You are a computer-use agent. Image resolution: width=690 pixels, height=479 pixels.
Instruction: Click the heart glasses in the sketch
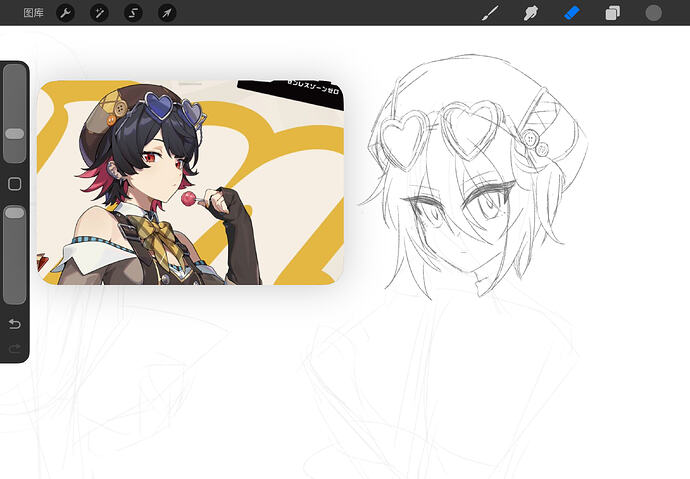[x=440, y=134]
